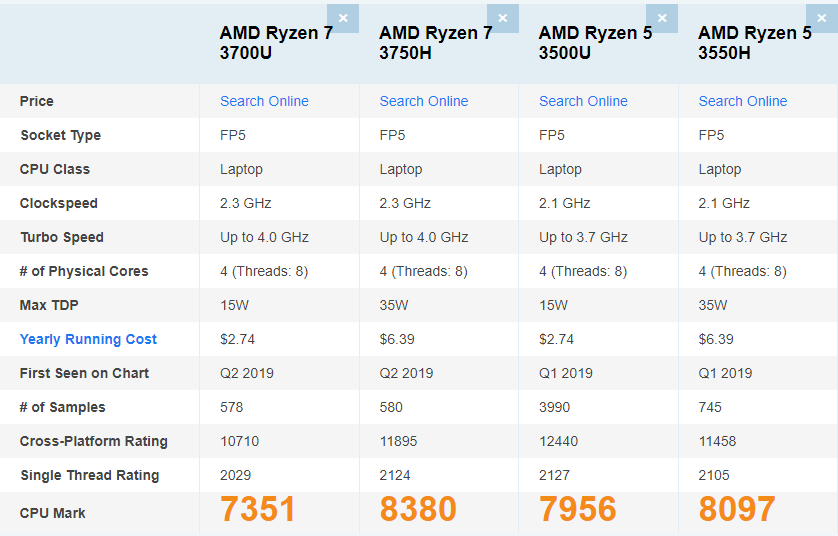The height and width of the screenshot is (536, 838).
Task: Click Search Online under Ryzen 7 3750H
Action: click(x=424, y=101)
